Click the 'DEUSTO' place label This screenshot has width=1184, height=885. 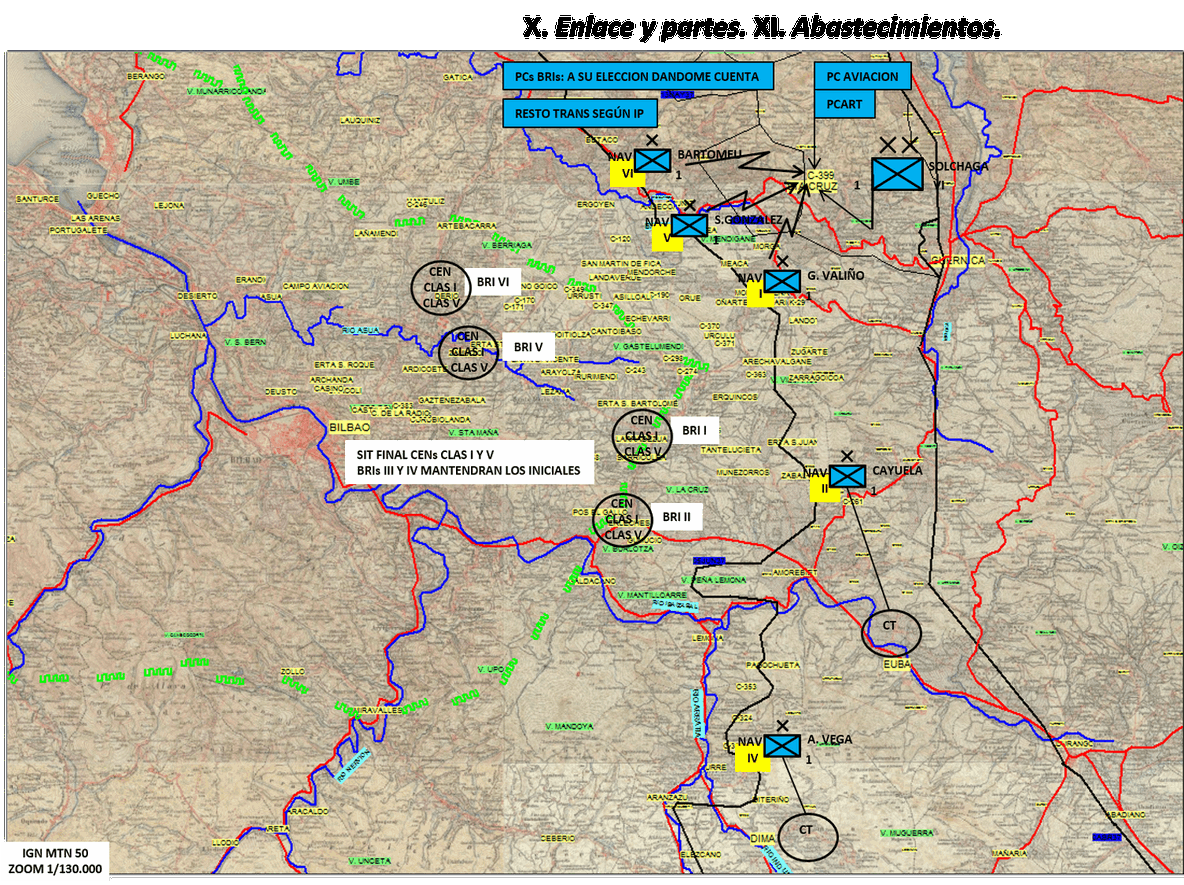click(281, 391)
